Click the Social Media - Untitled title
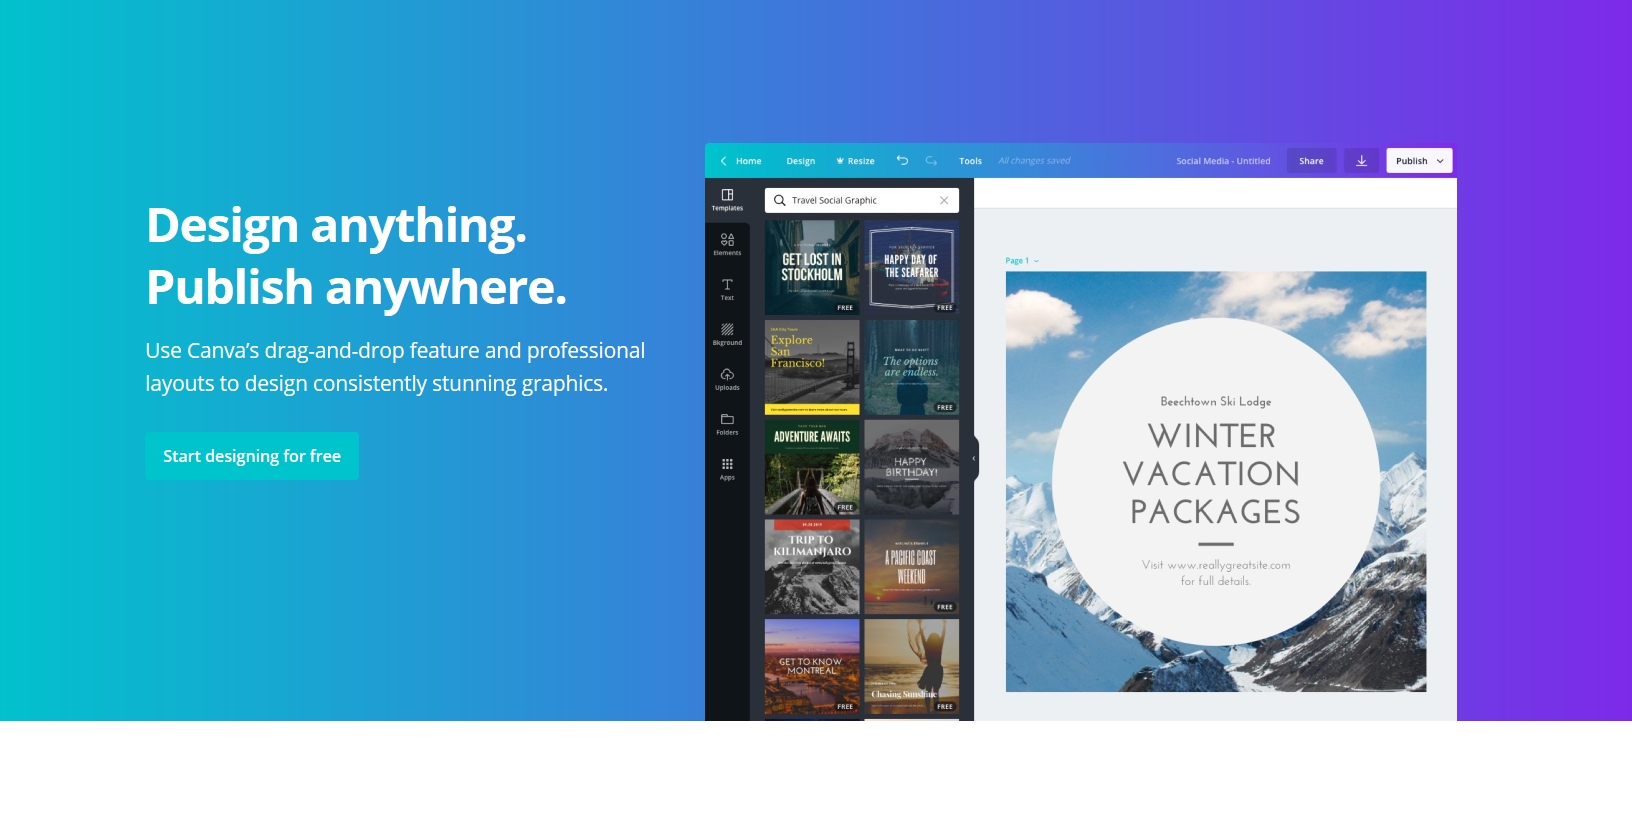 coord(1223,161)
